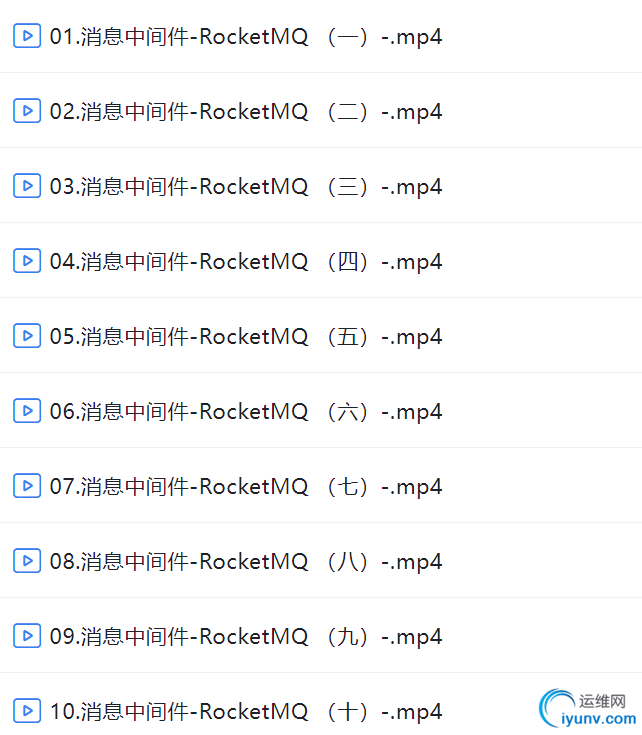642x735 pixels.
Task: Click file 09.消息中间件-RocketMQ（九）-.mp4
Action: pyautogui.click(x=246, y=637)
